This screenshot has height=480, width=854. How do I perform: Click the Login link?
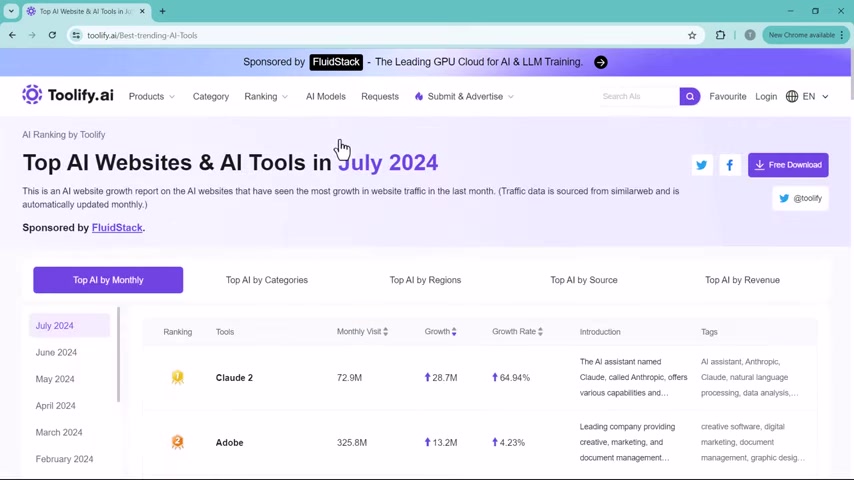pyautogui.click(x=766, y=96)
